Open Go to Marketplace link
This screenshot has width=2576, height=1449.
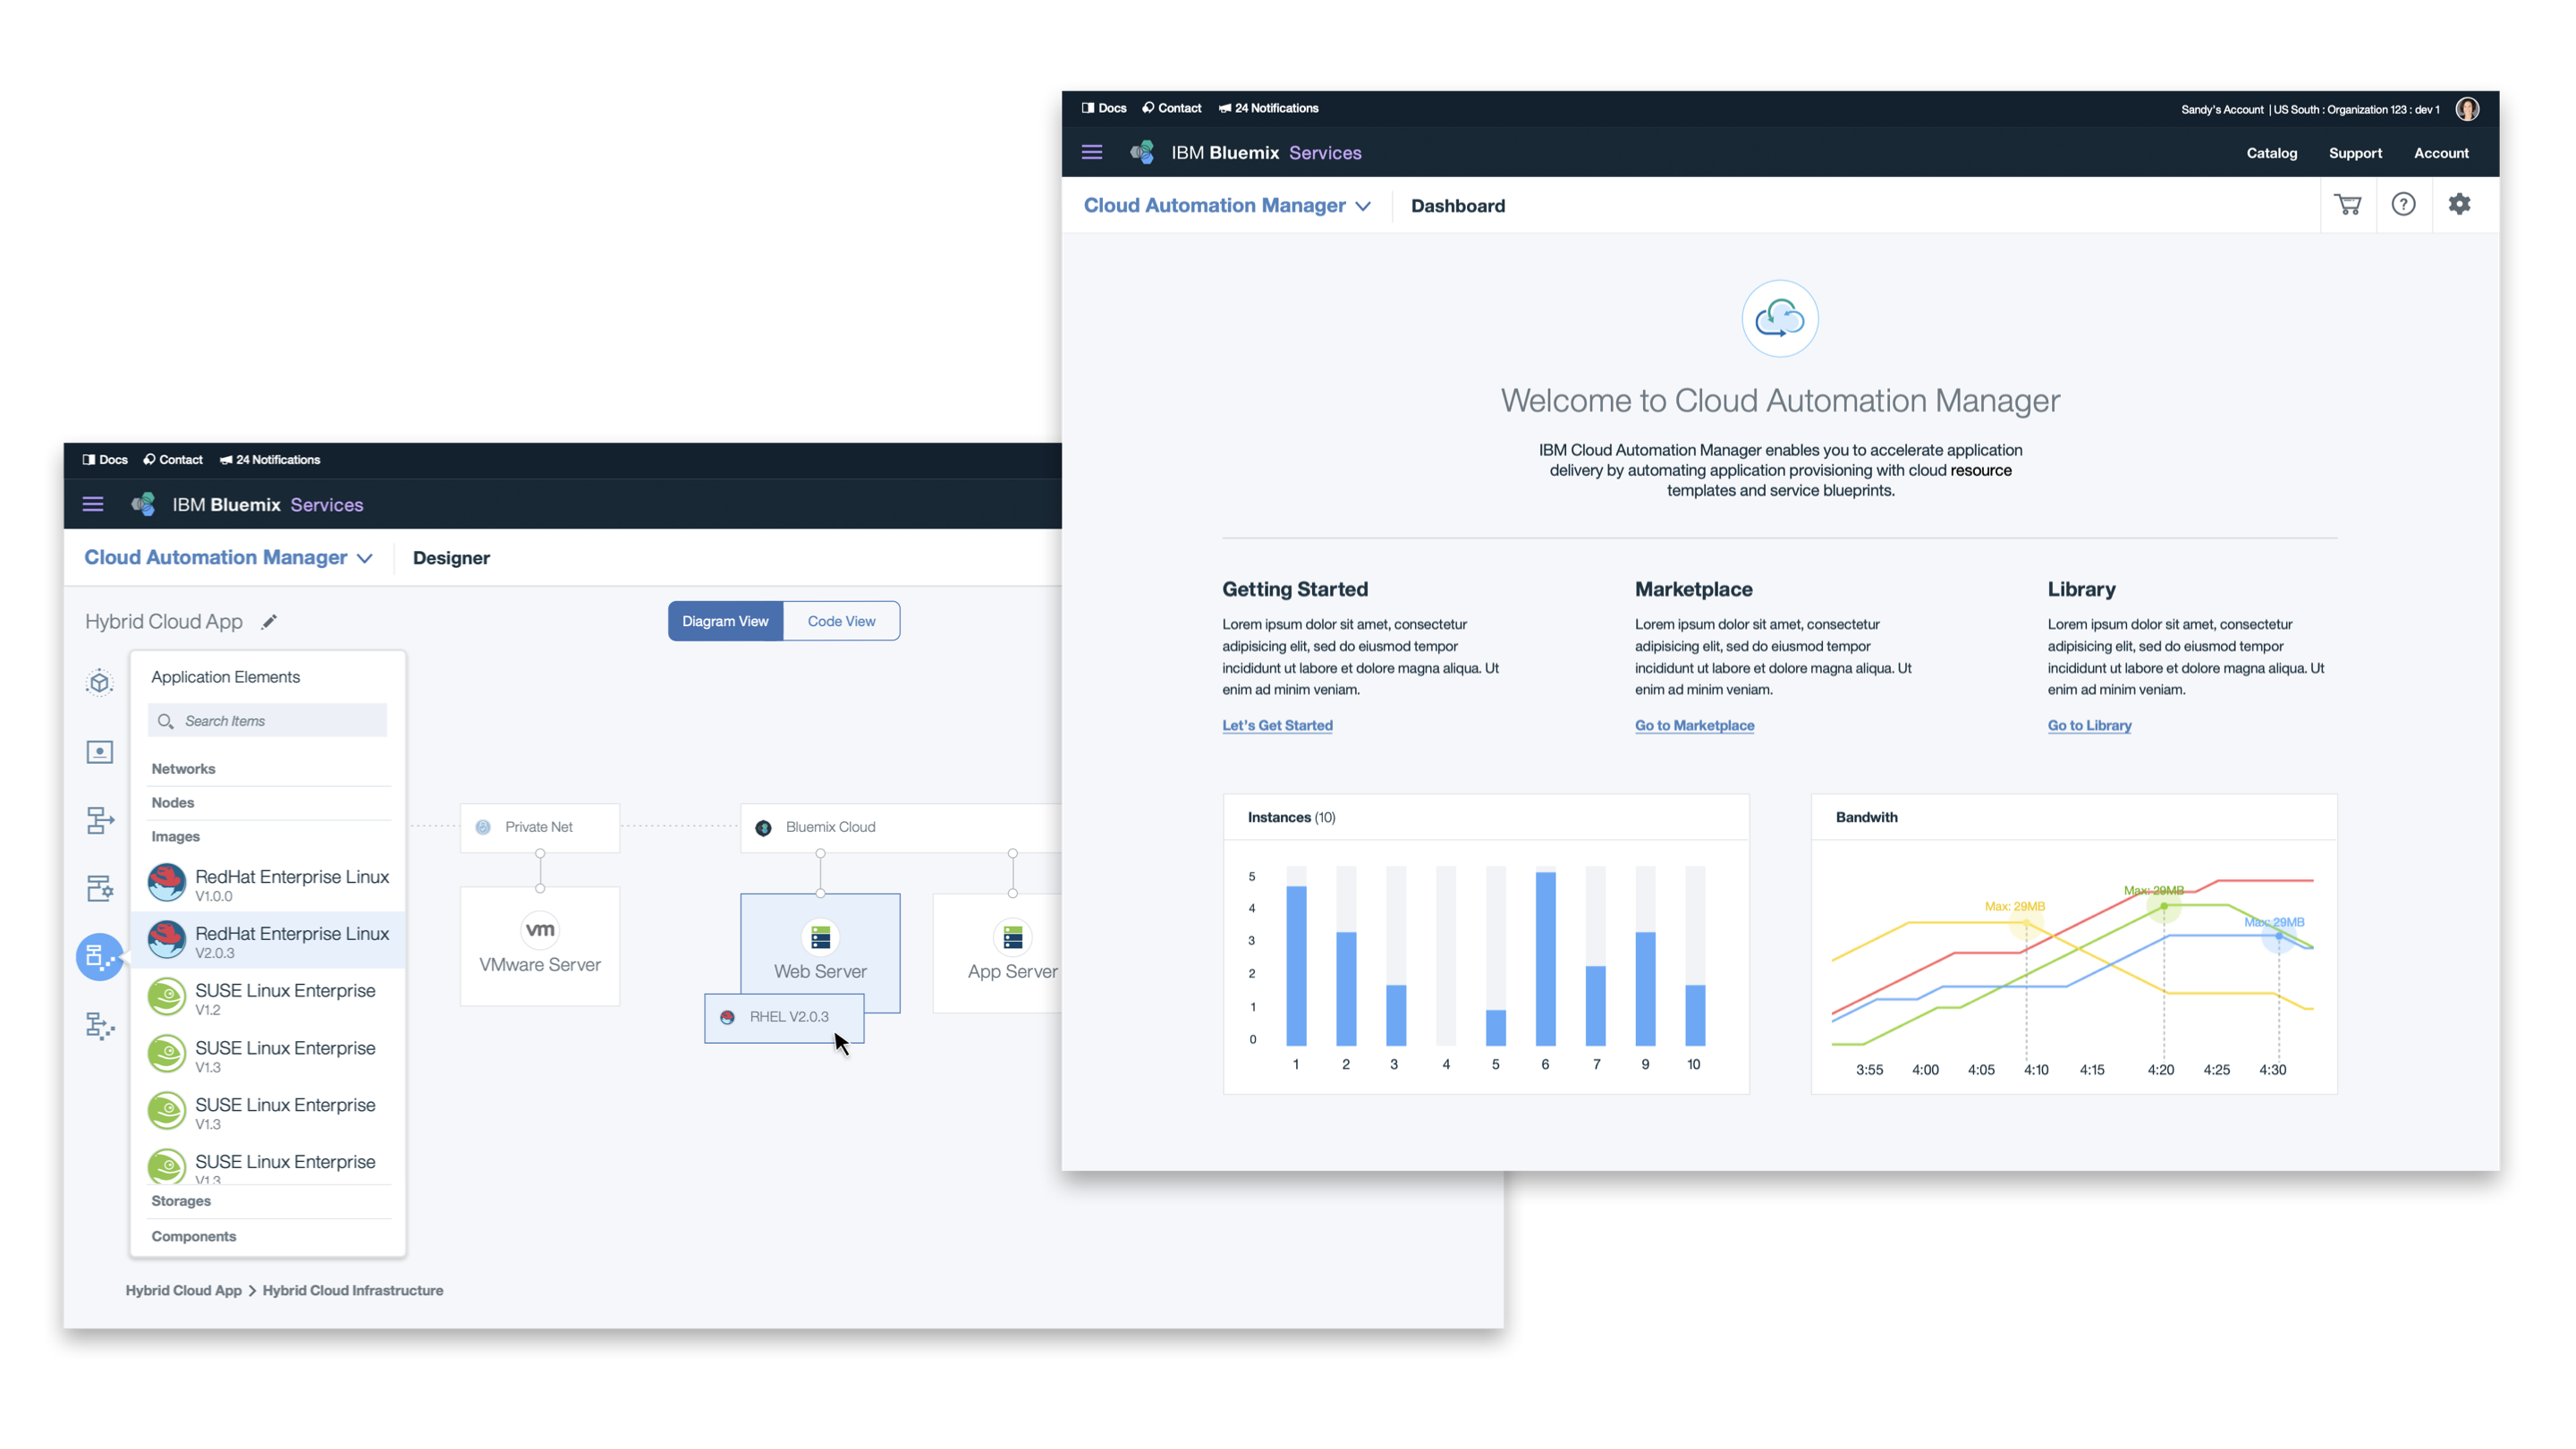pos(1694,725)
